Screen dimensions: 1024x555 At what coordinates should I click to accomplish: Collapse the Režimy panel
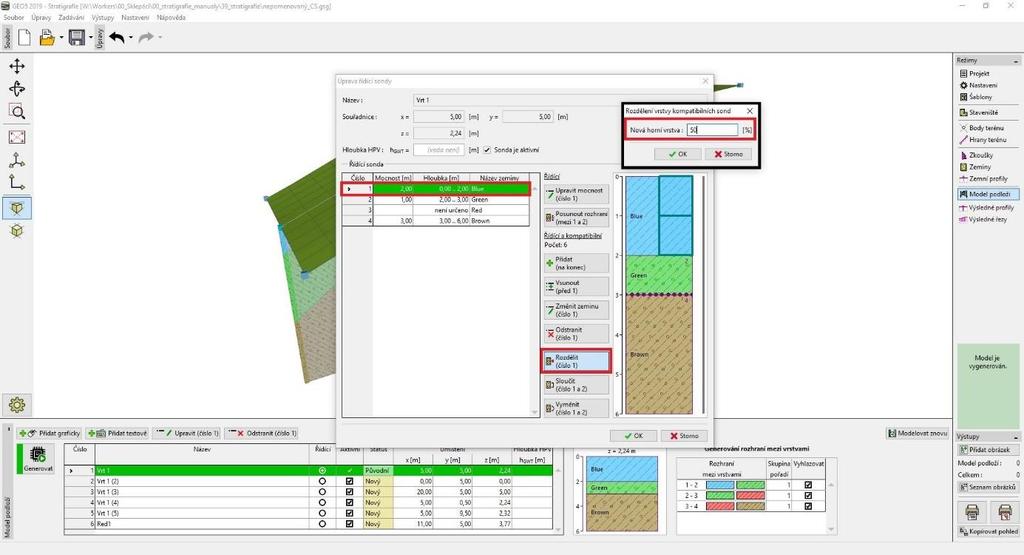coord(1016,61)
